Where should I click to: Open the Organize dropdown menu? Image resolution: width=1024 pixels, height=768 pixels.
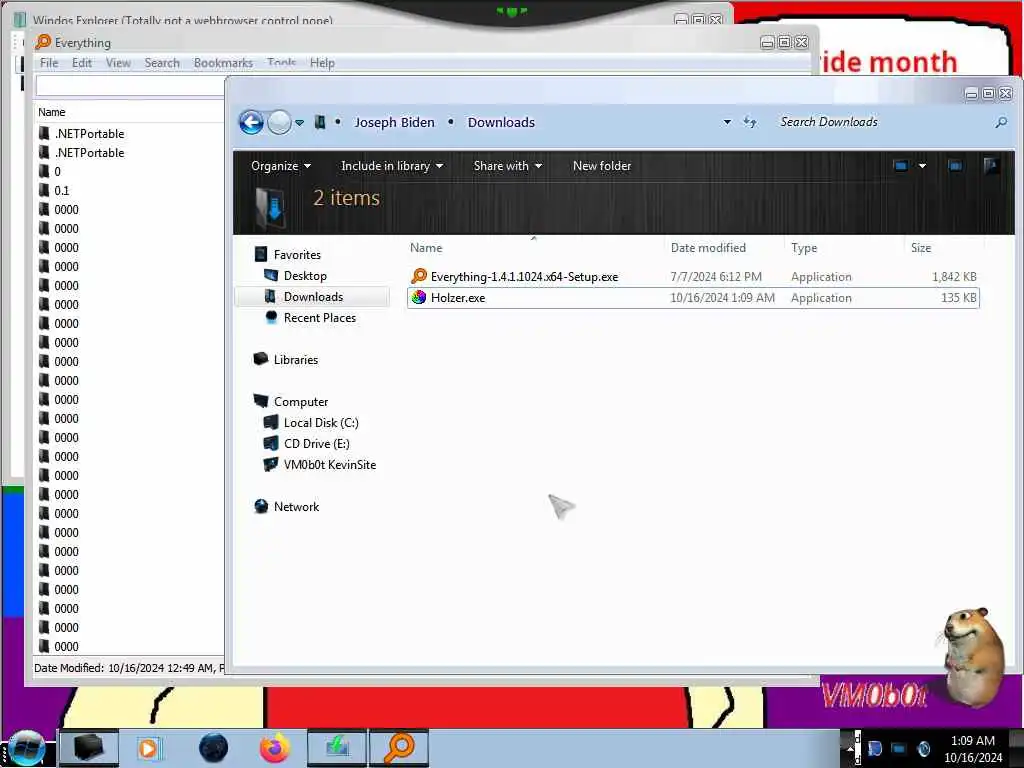pyautogui.click(x=281, y=166)
